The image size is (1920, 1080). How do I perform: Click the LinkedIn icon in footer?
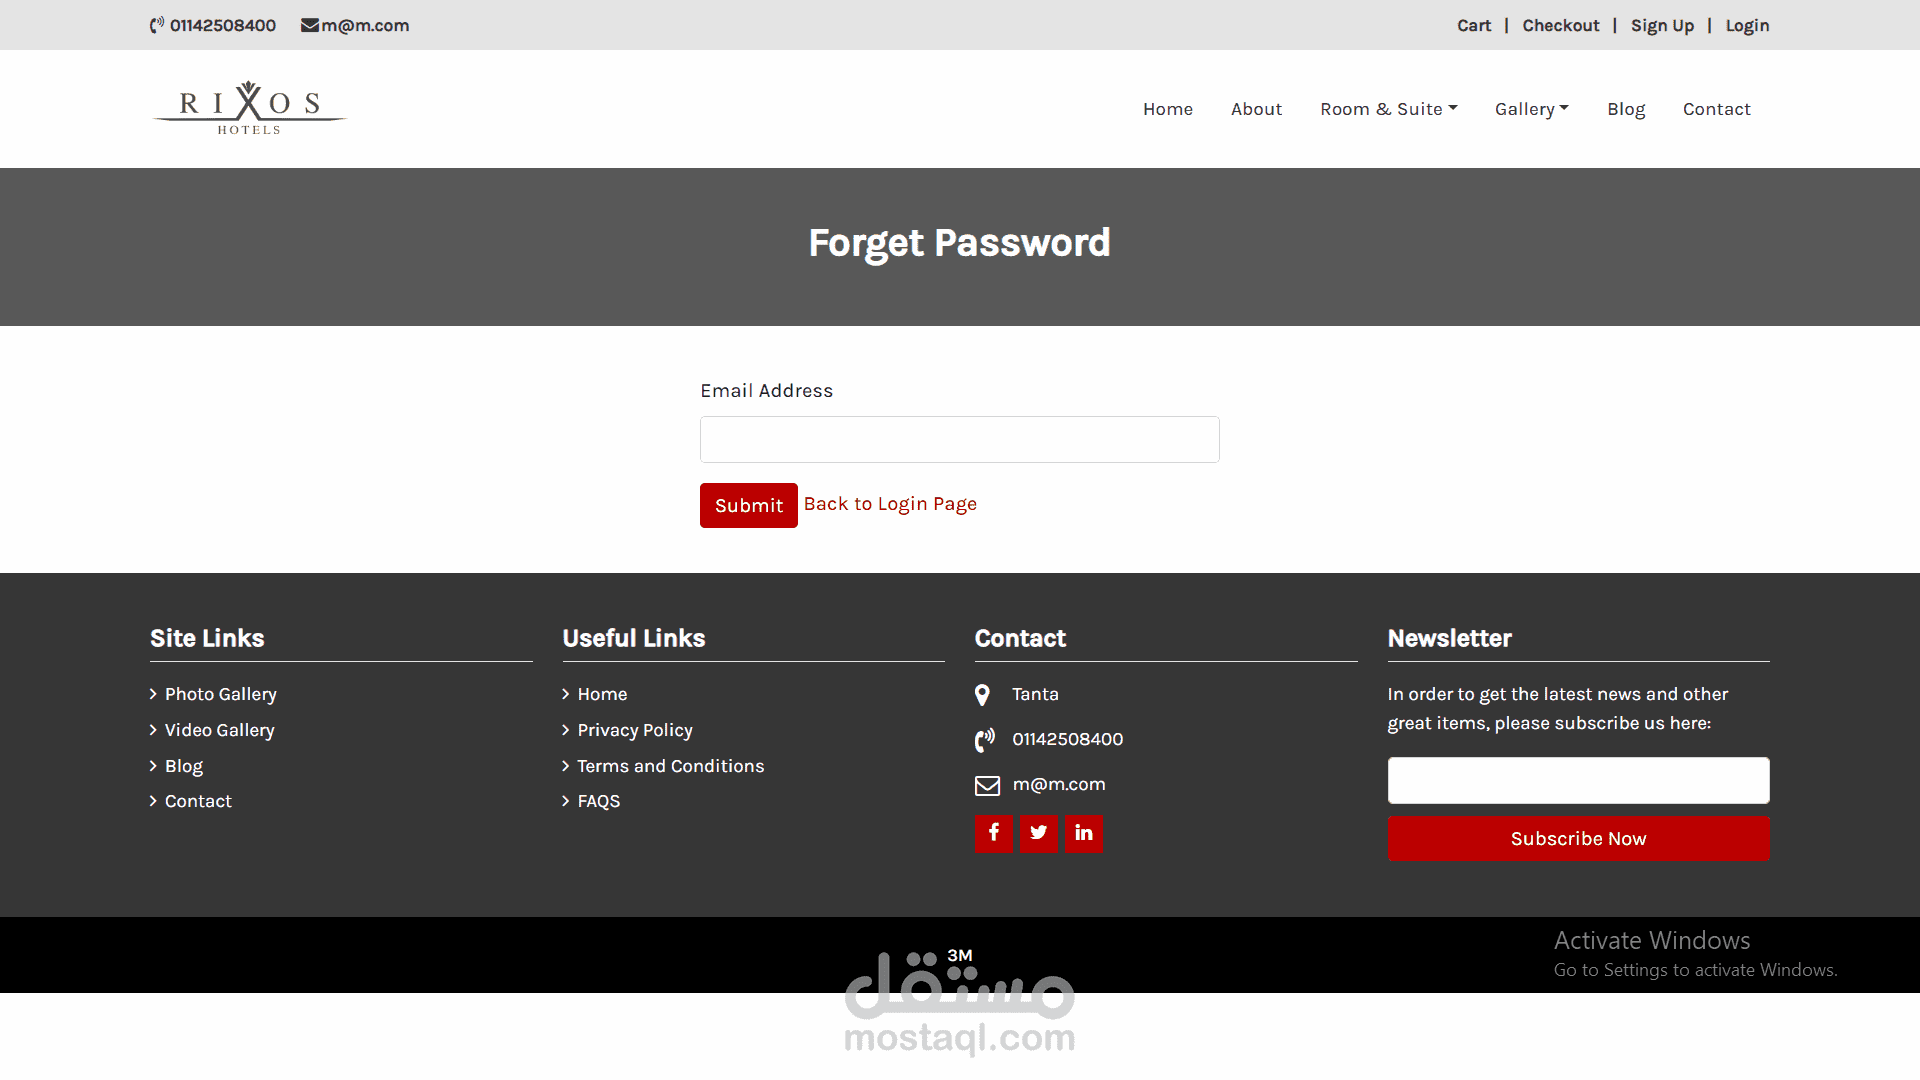pyautogui.click(x=1084, y=833)
